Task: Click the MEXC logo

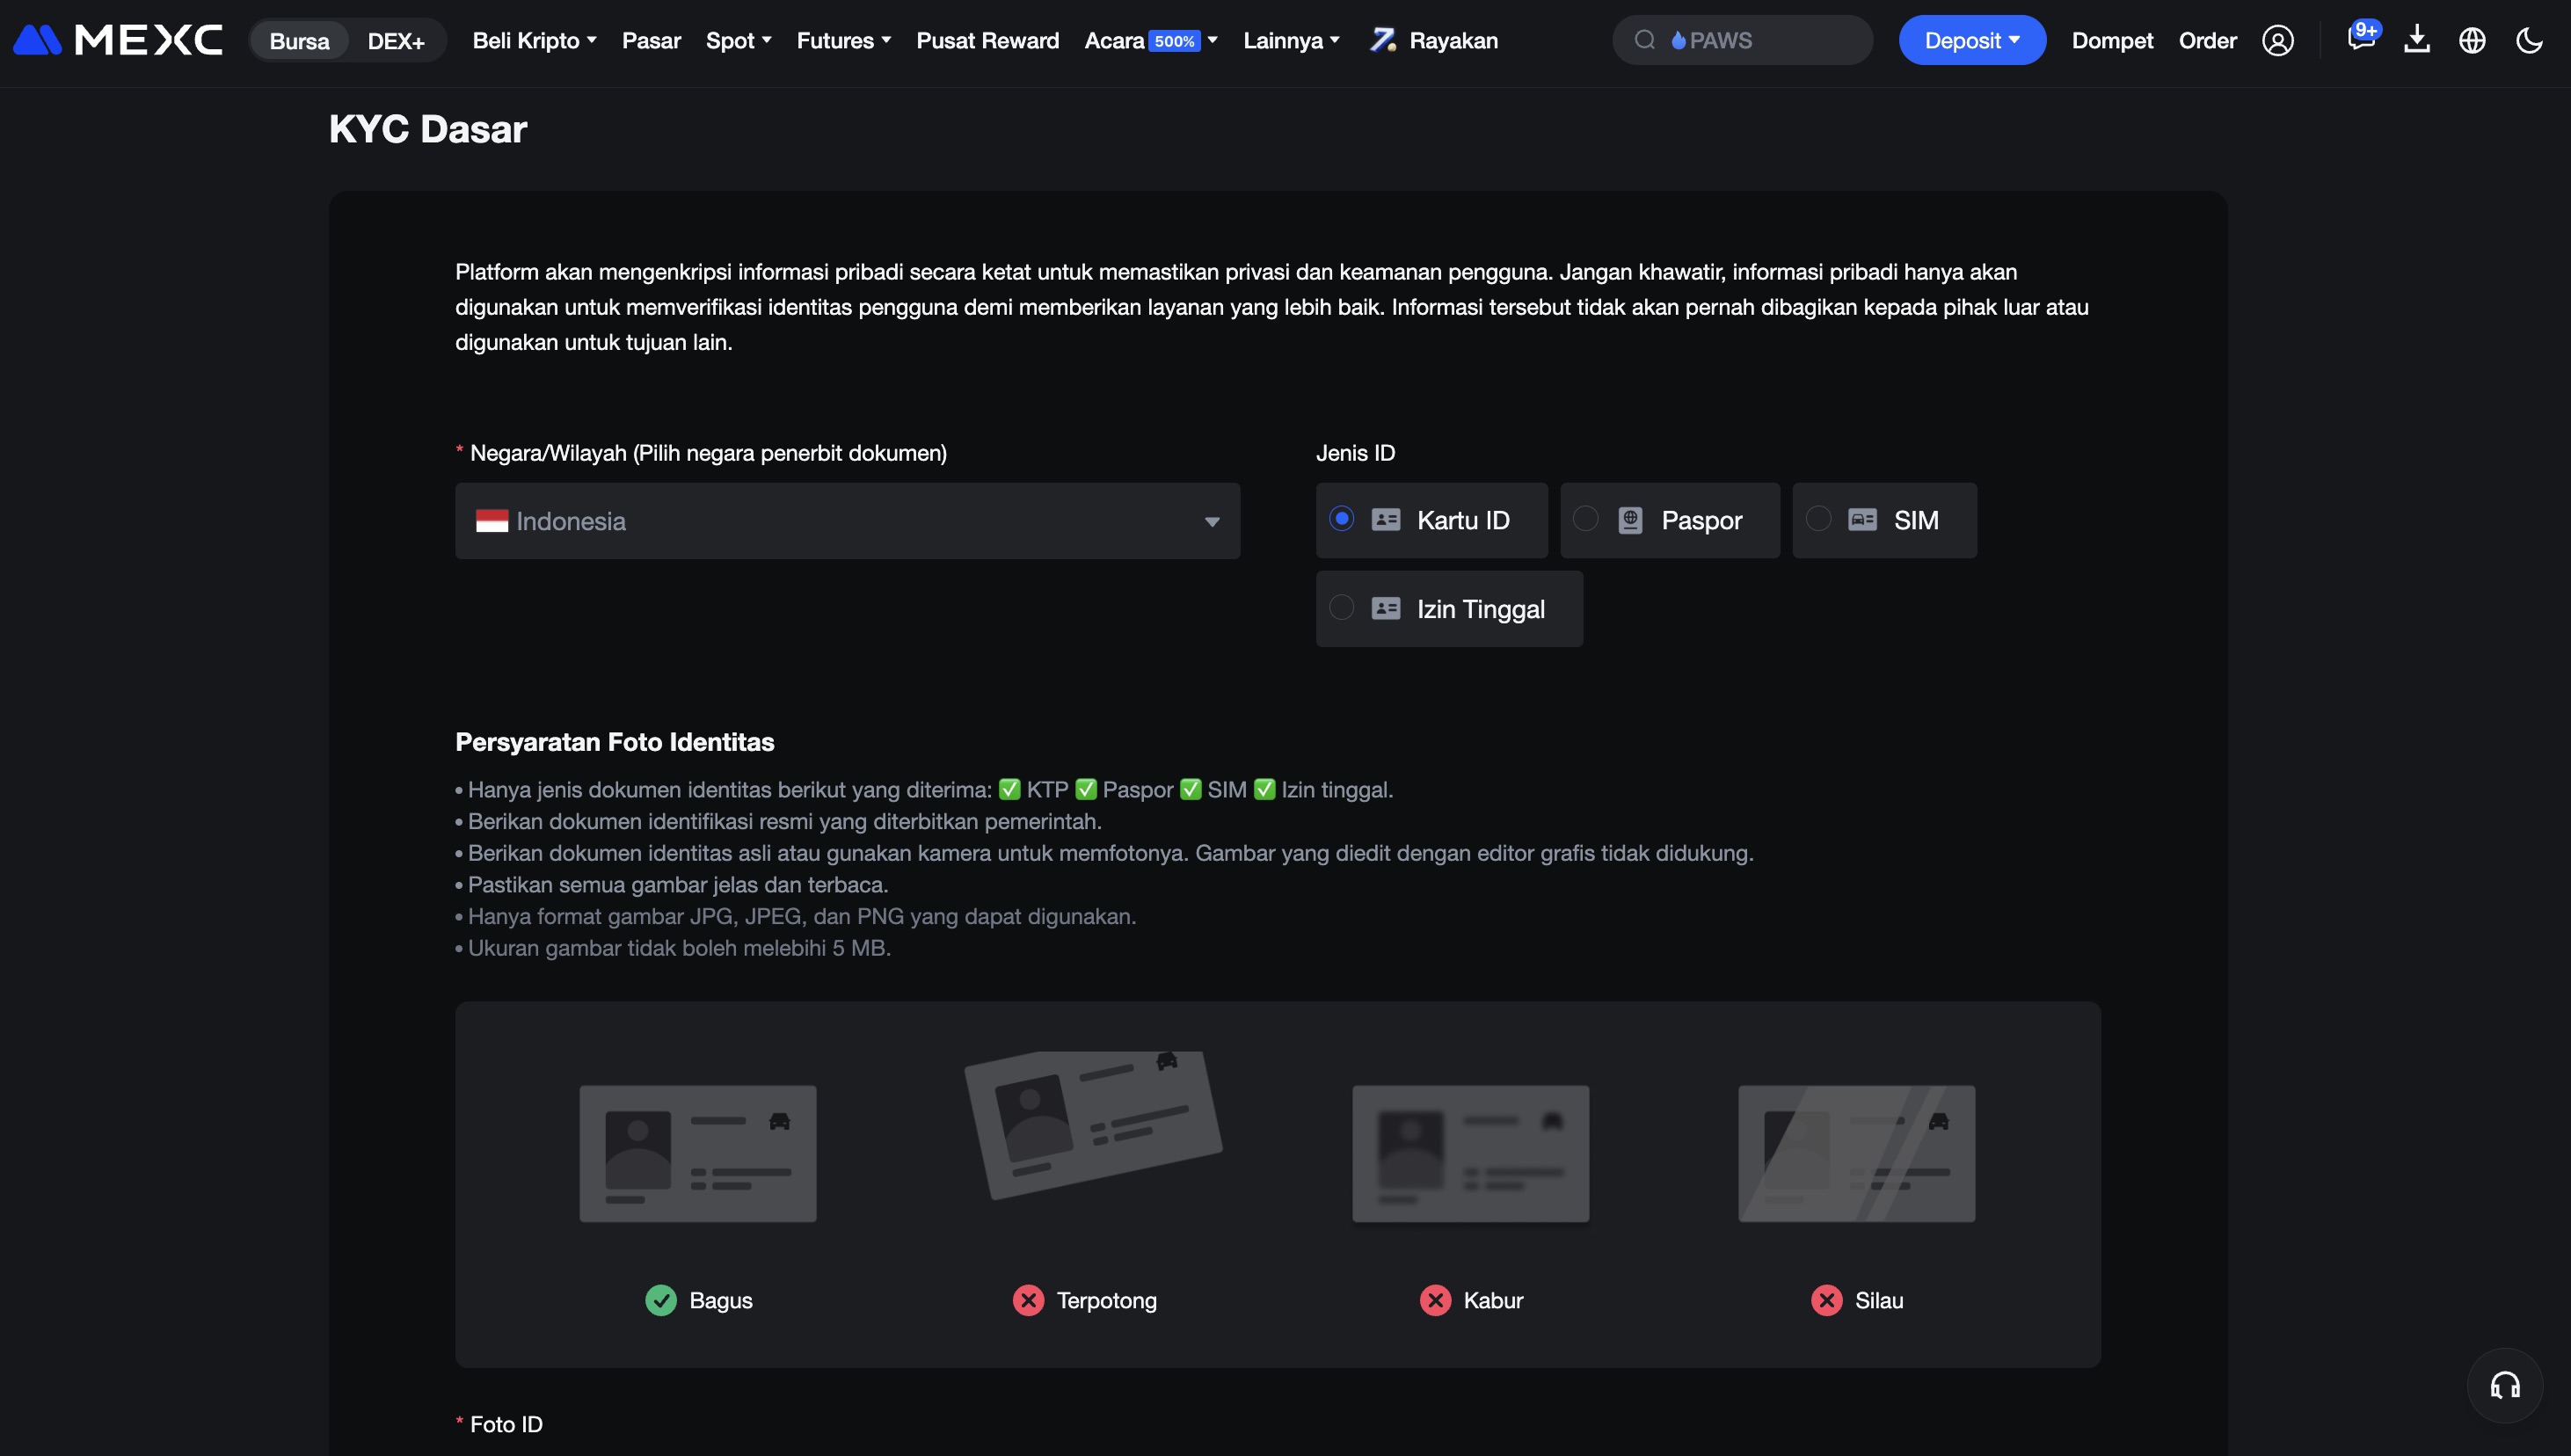Action: (118, 40)
